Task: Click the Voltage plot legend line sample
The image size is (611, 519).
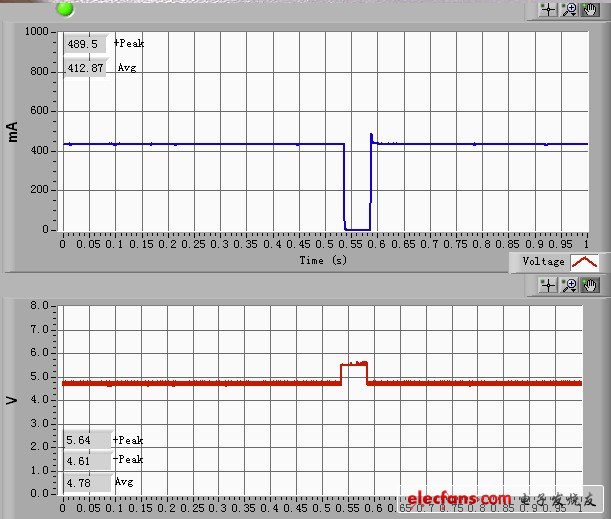Action: coord(584,262)
